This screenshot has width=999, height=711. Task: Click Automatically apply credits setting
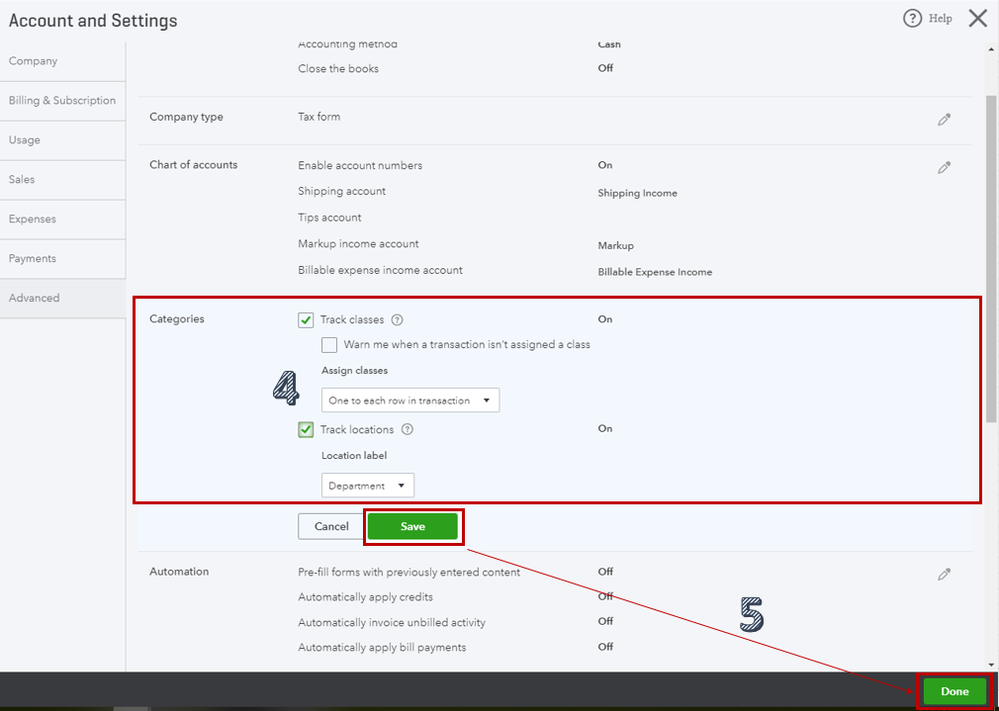pos(366,597)
